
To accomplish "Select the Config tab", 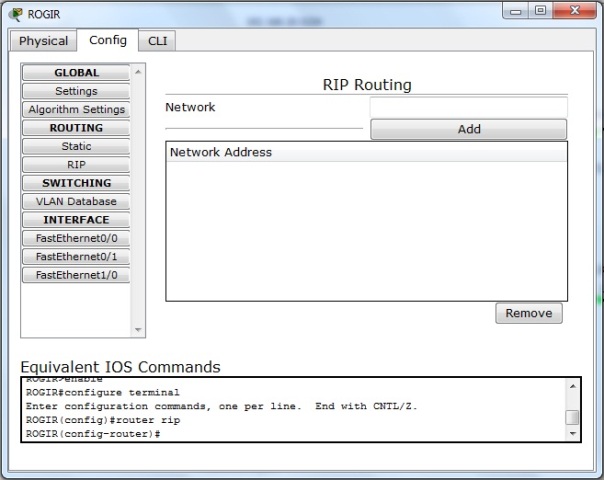I will (108, 40).
